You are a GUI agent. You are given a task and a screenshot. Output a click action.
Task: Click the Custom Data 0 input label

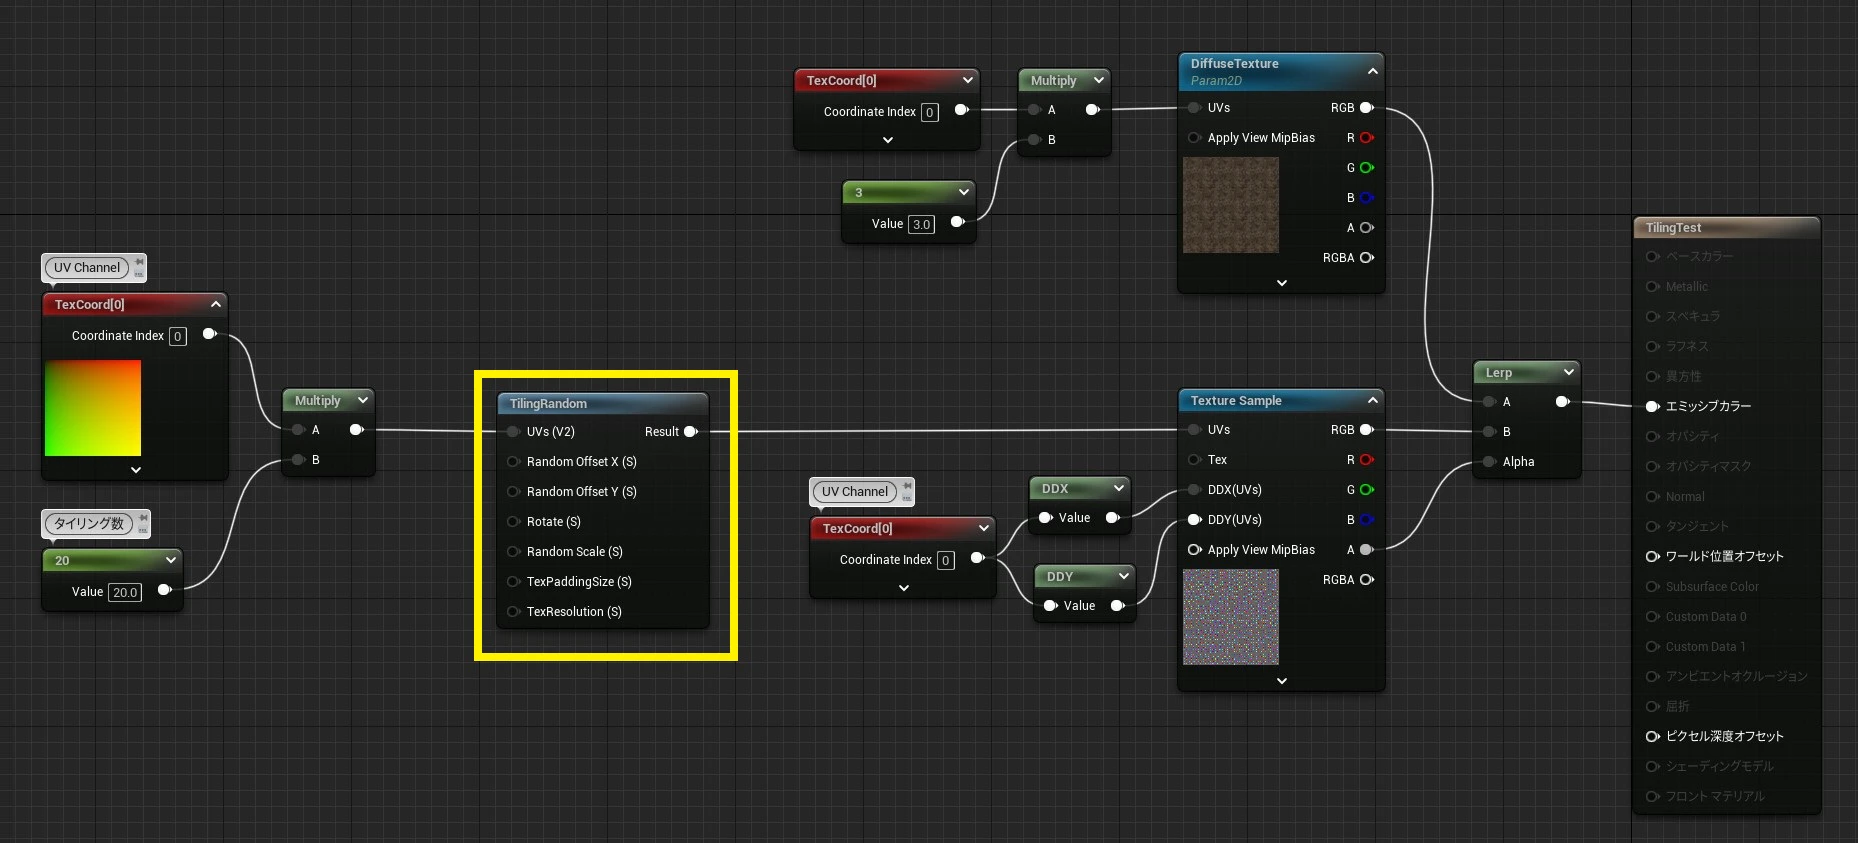pyautogui.click(x=1706, y=616)
